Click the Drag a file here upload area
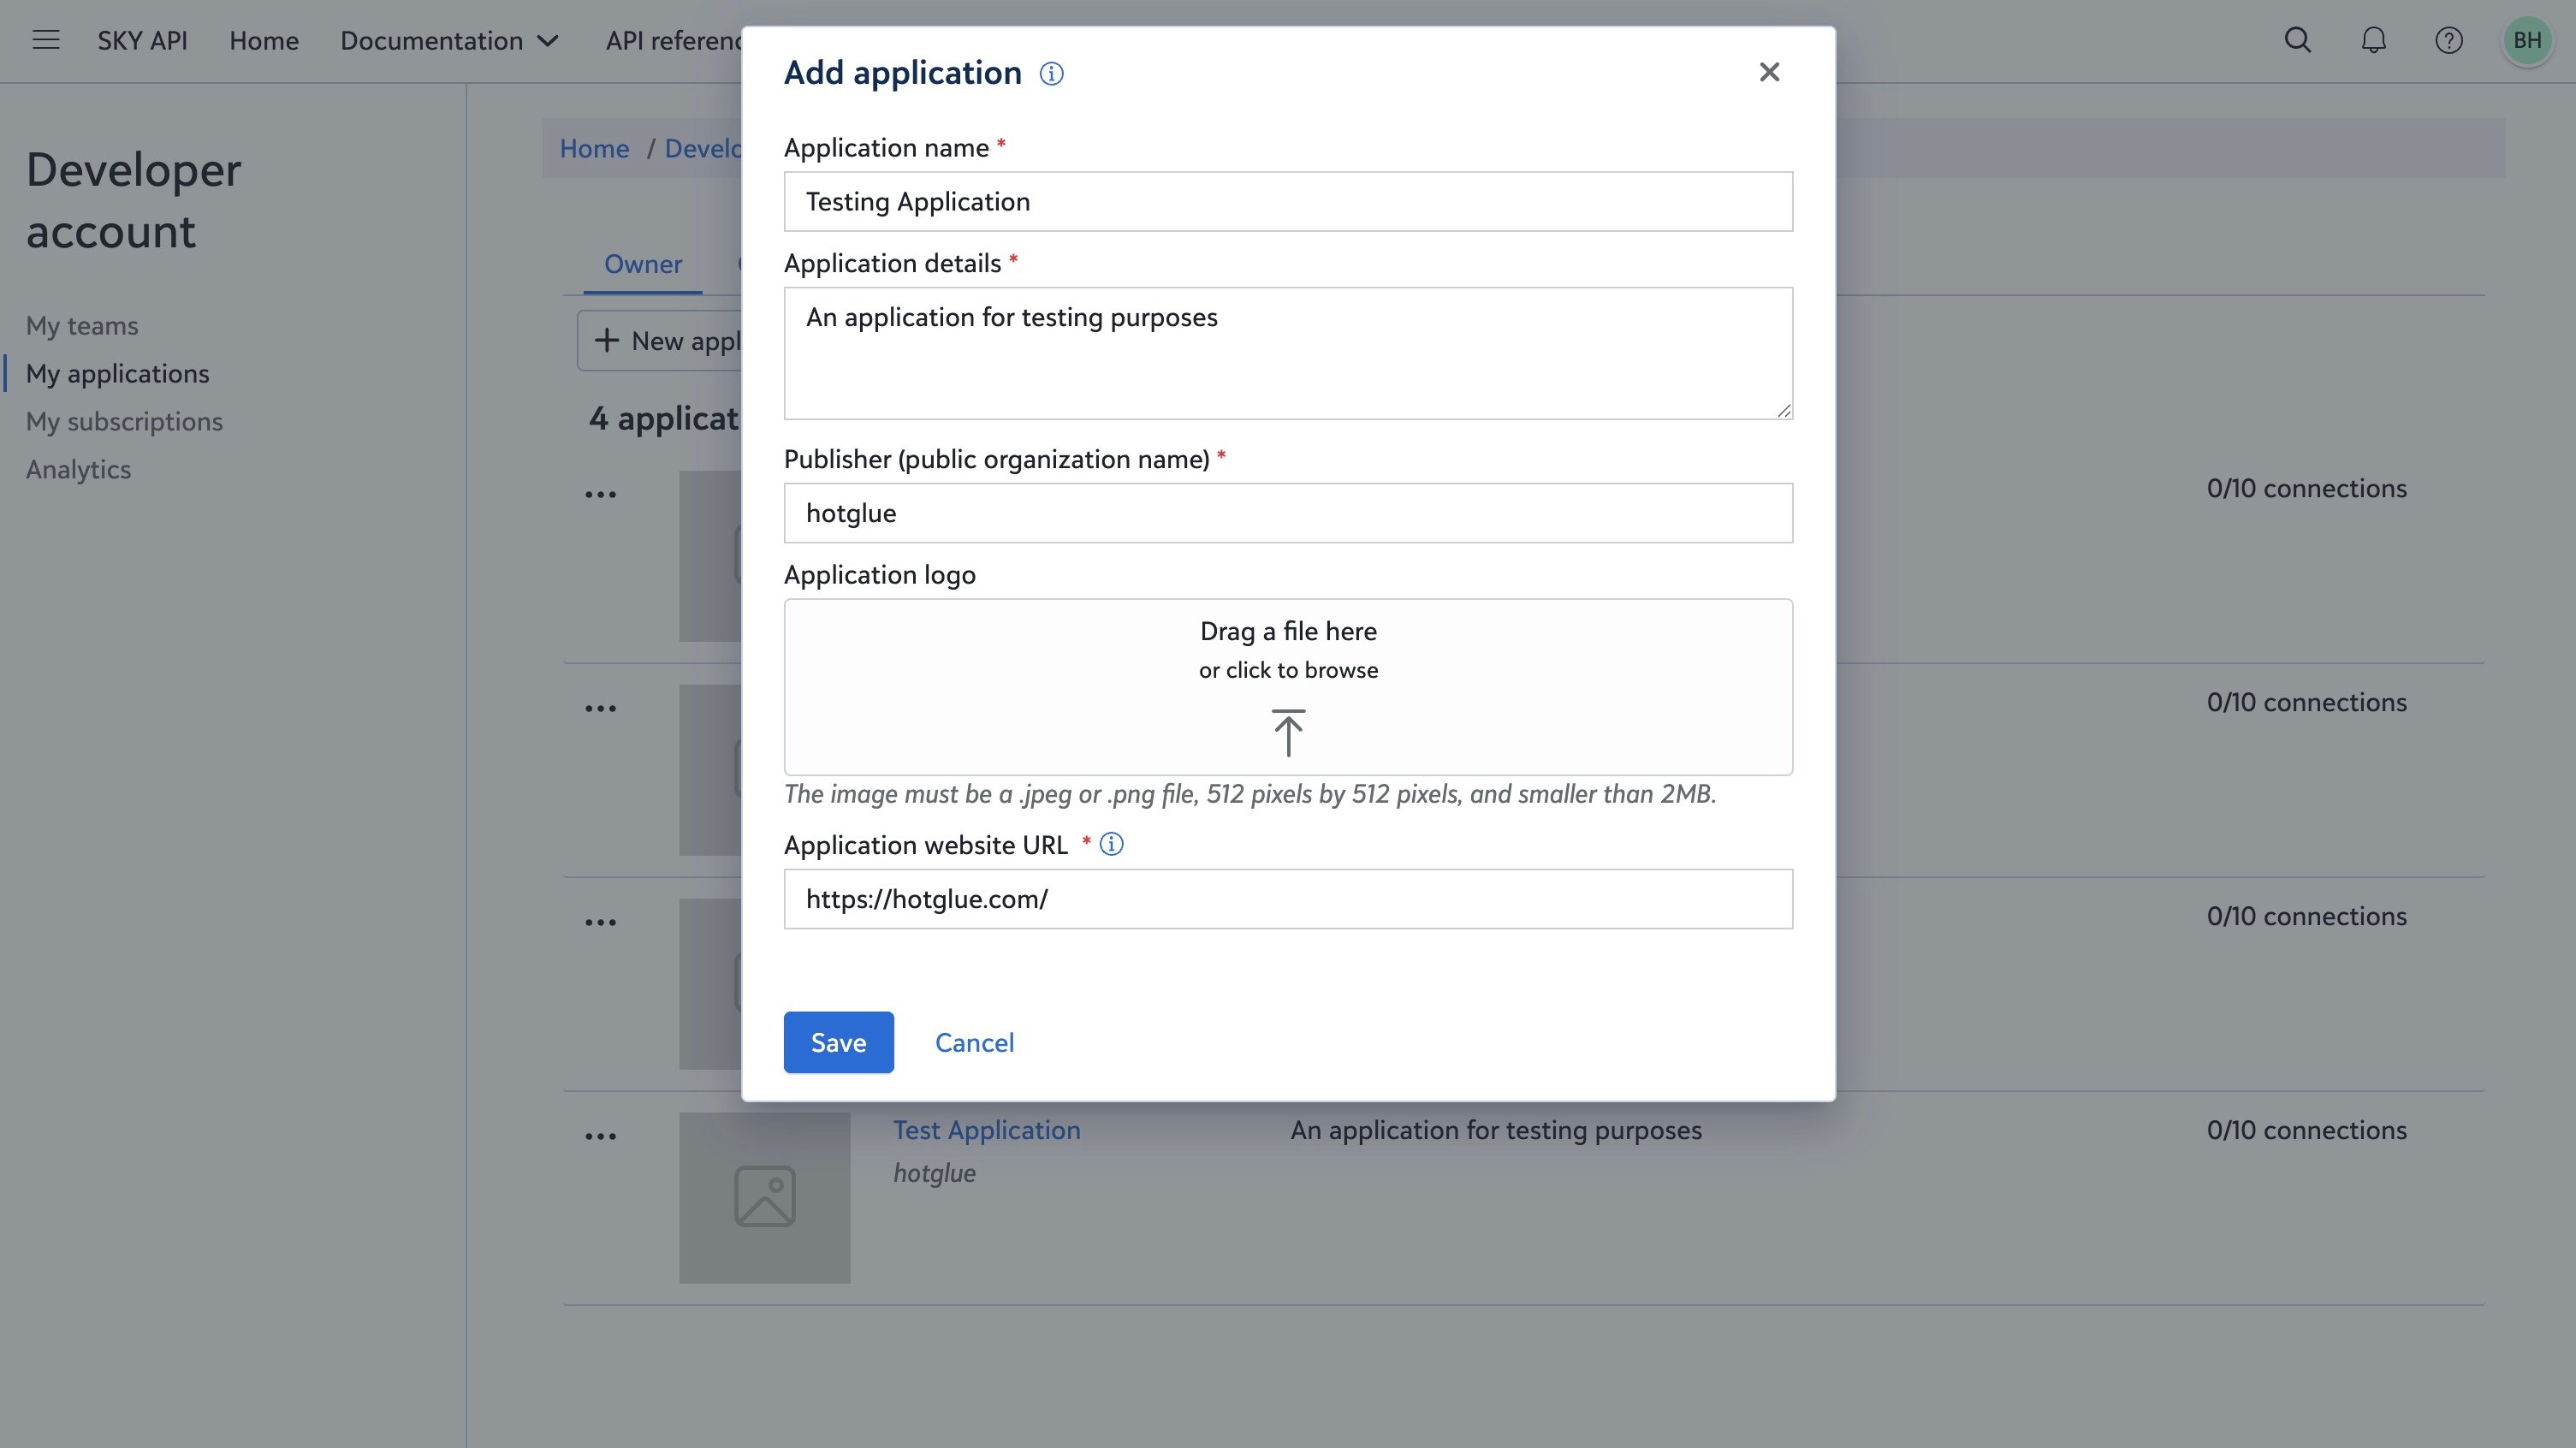Viewport: 2576px width, 1448px height. point(1288,687)
